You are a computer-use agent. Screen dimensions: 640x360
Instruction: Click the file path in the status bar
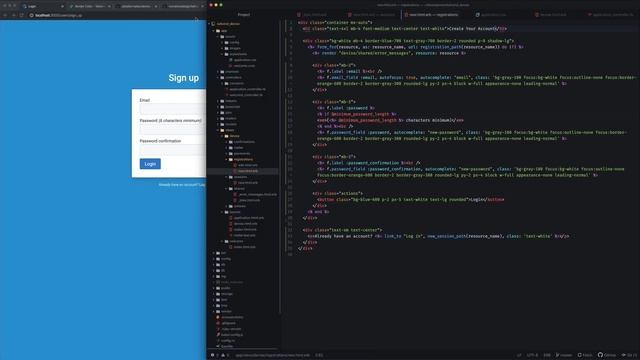272,355
